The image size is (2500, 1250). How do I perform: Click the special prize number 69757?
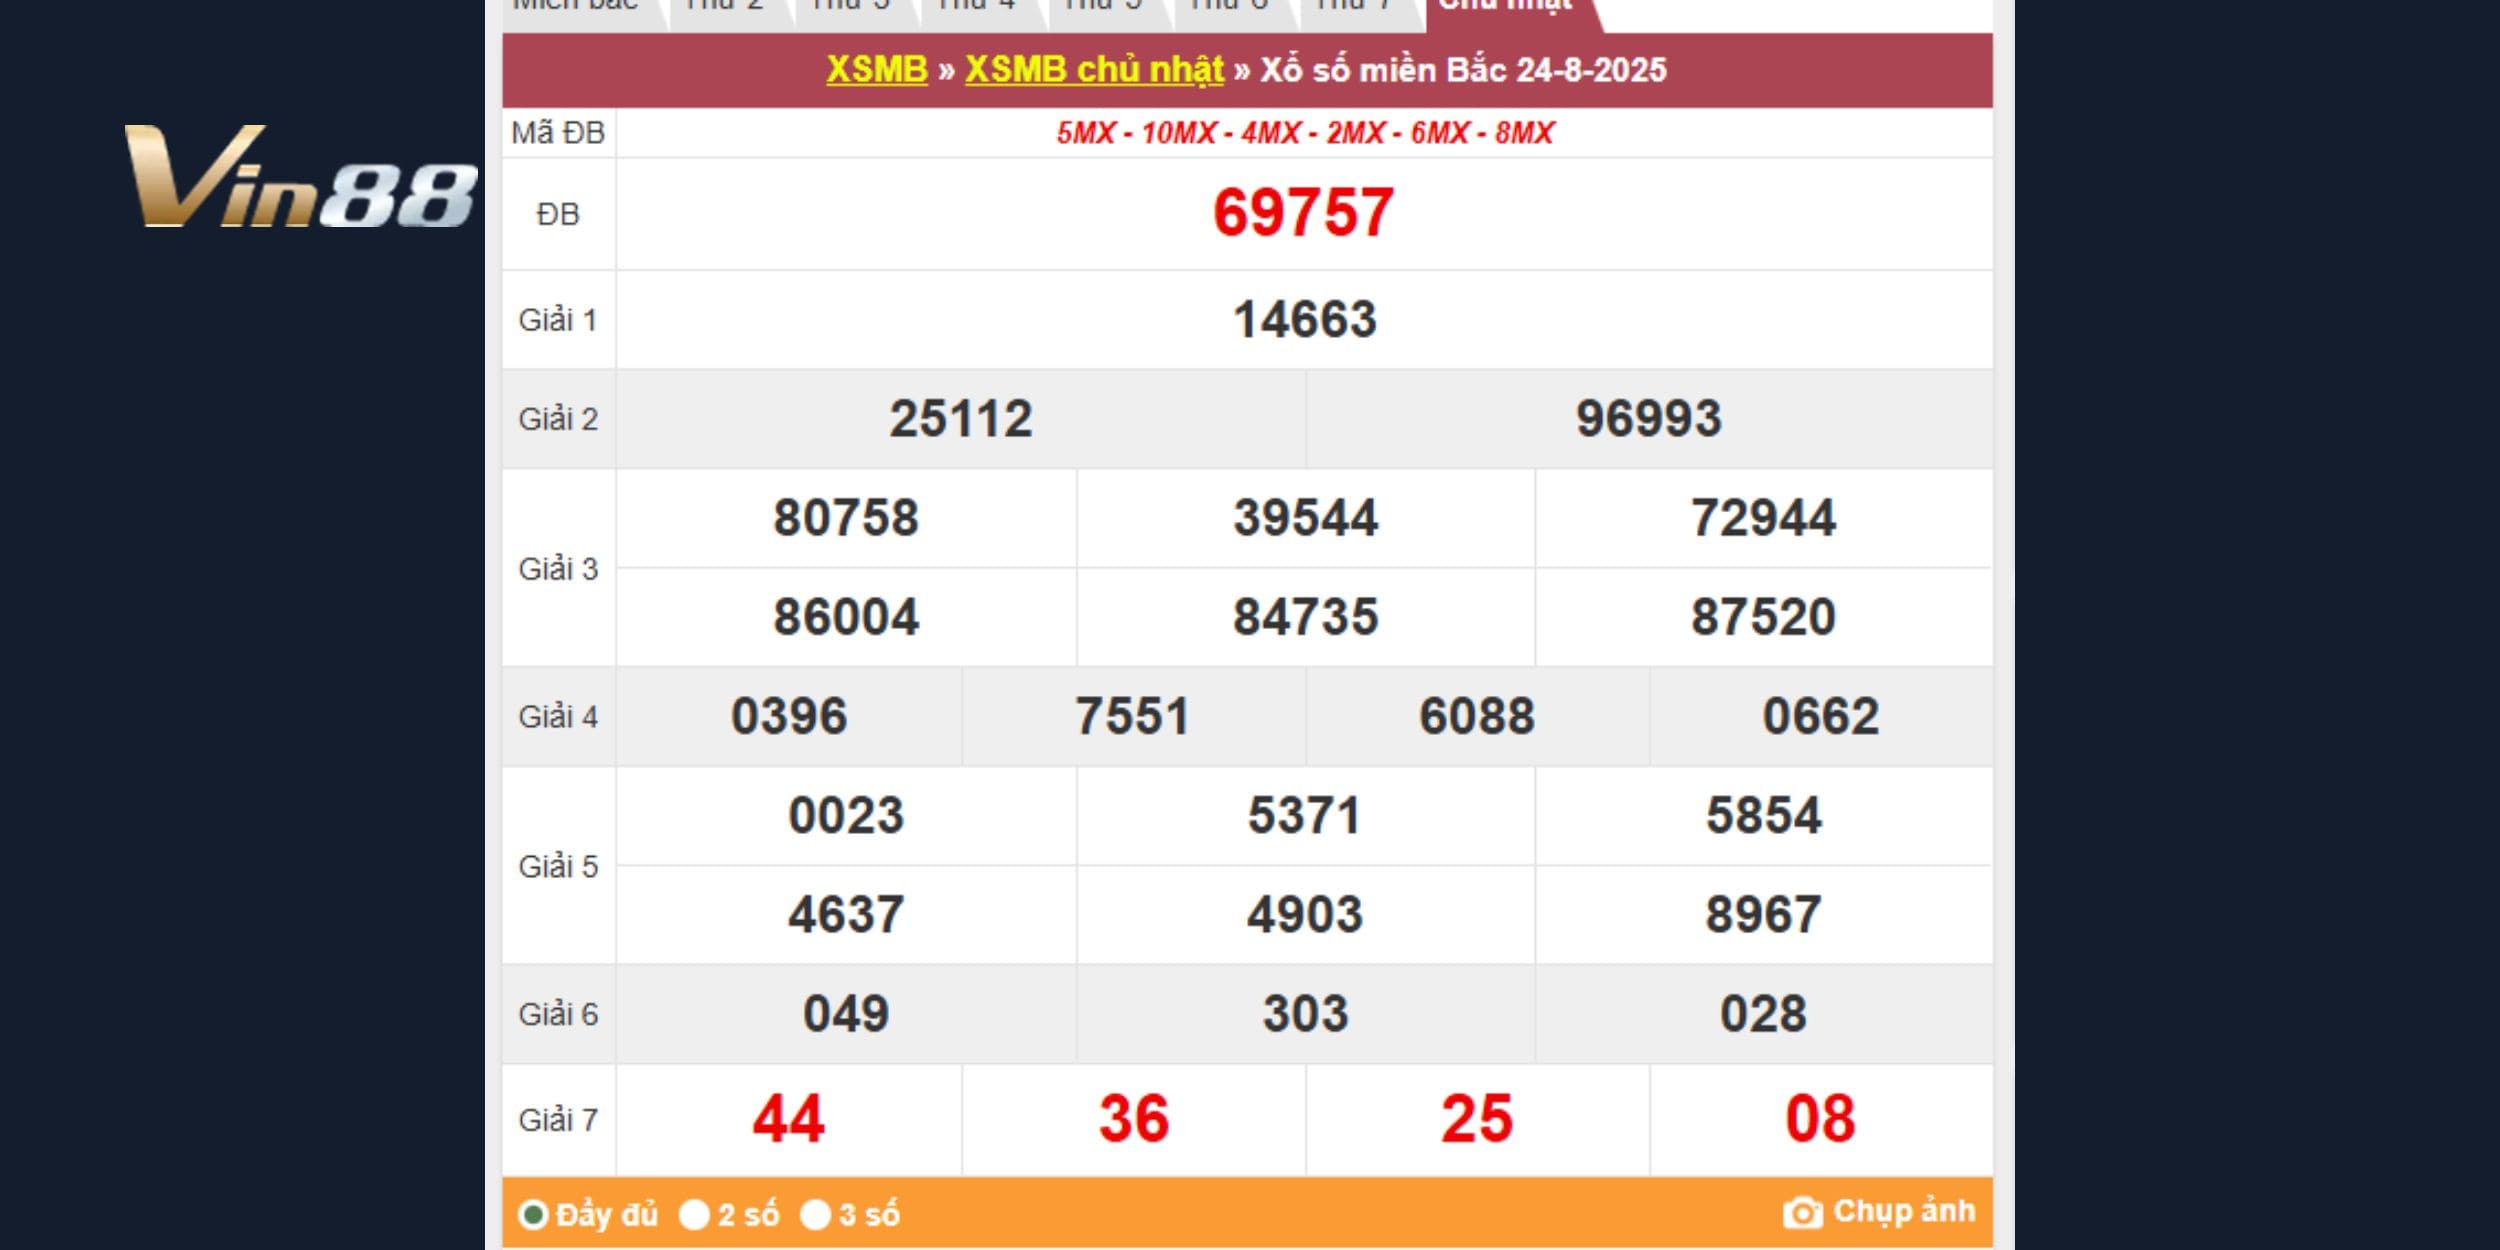click(1303, 213)
